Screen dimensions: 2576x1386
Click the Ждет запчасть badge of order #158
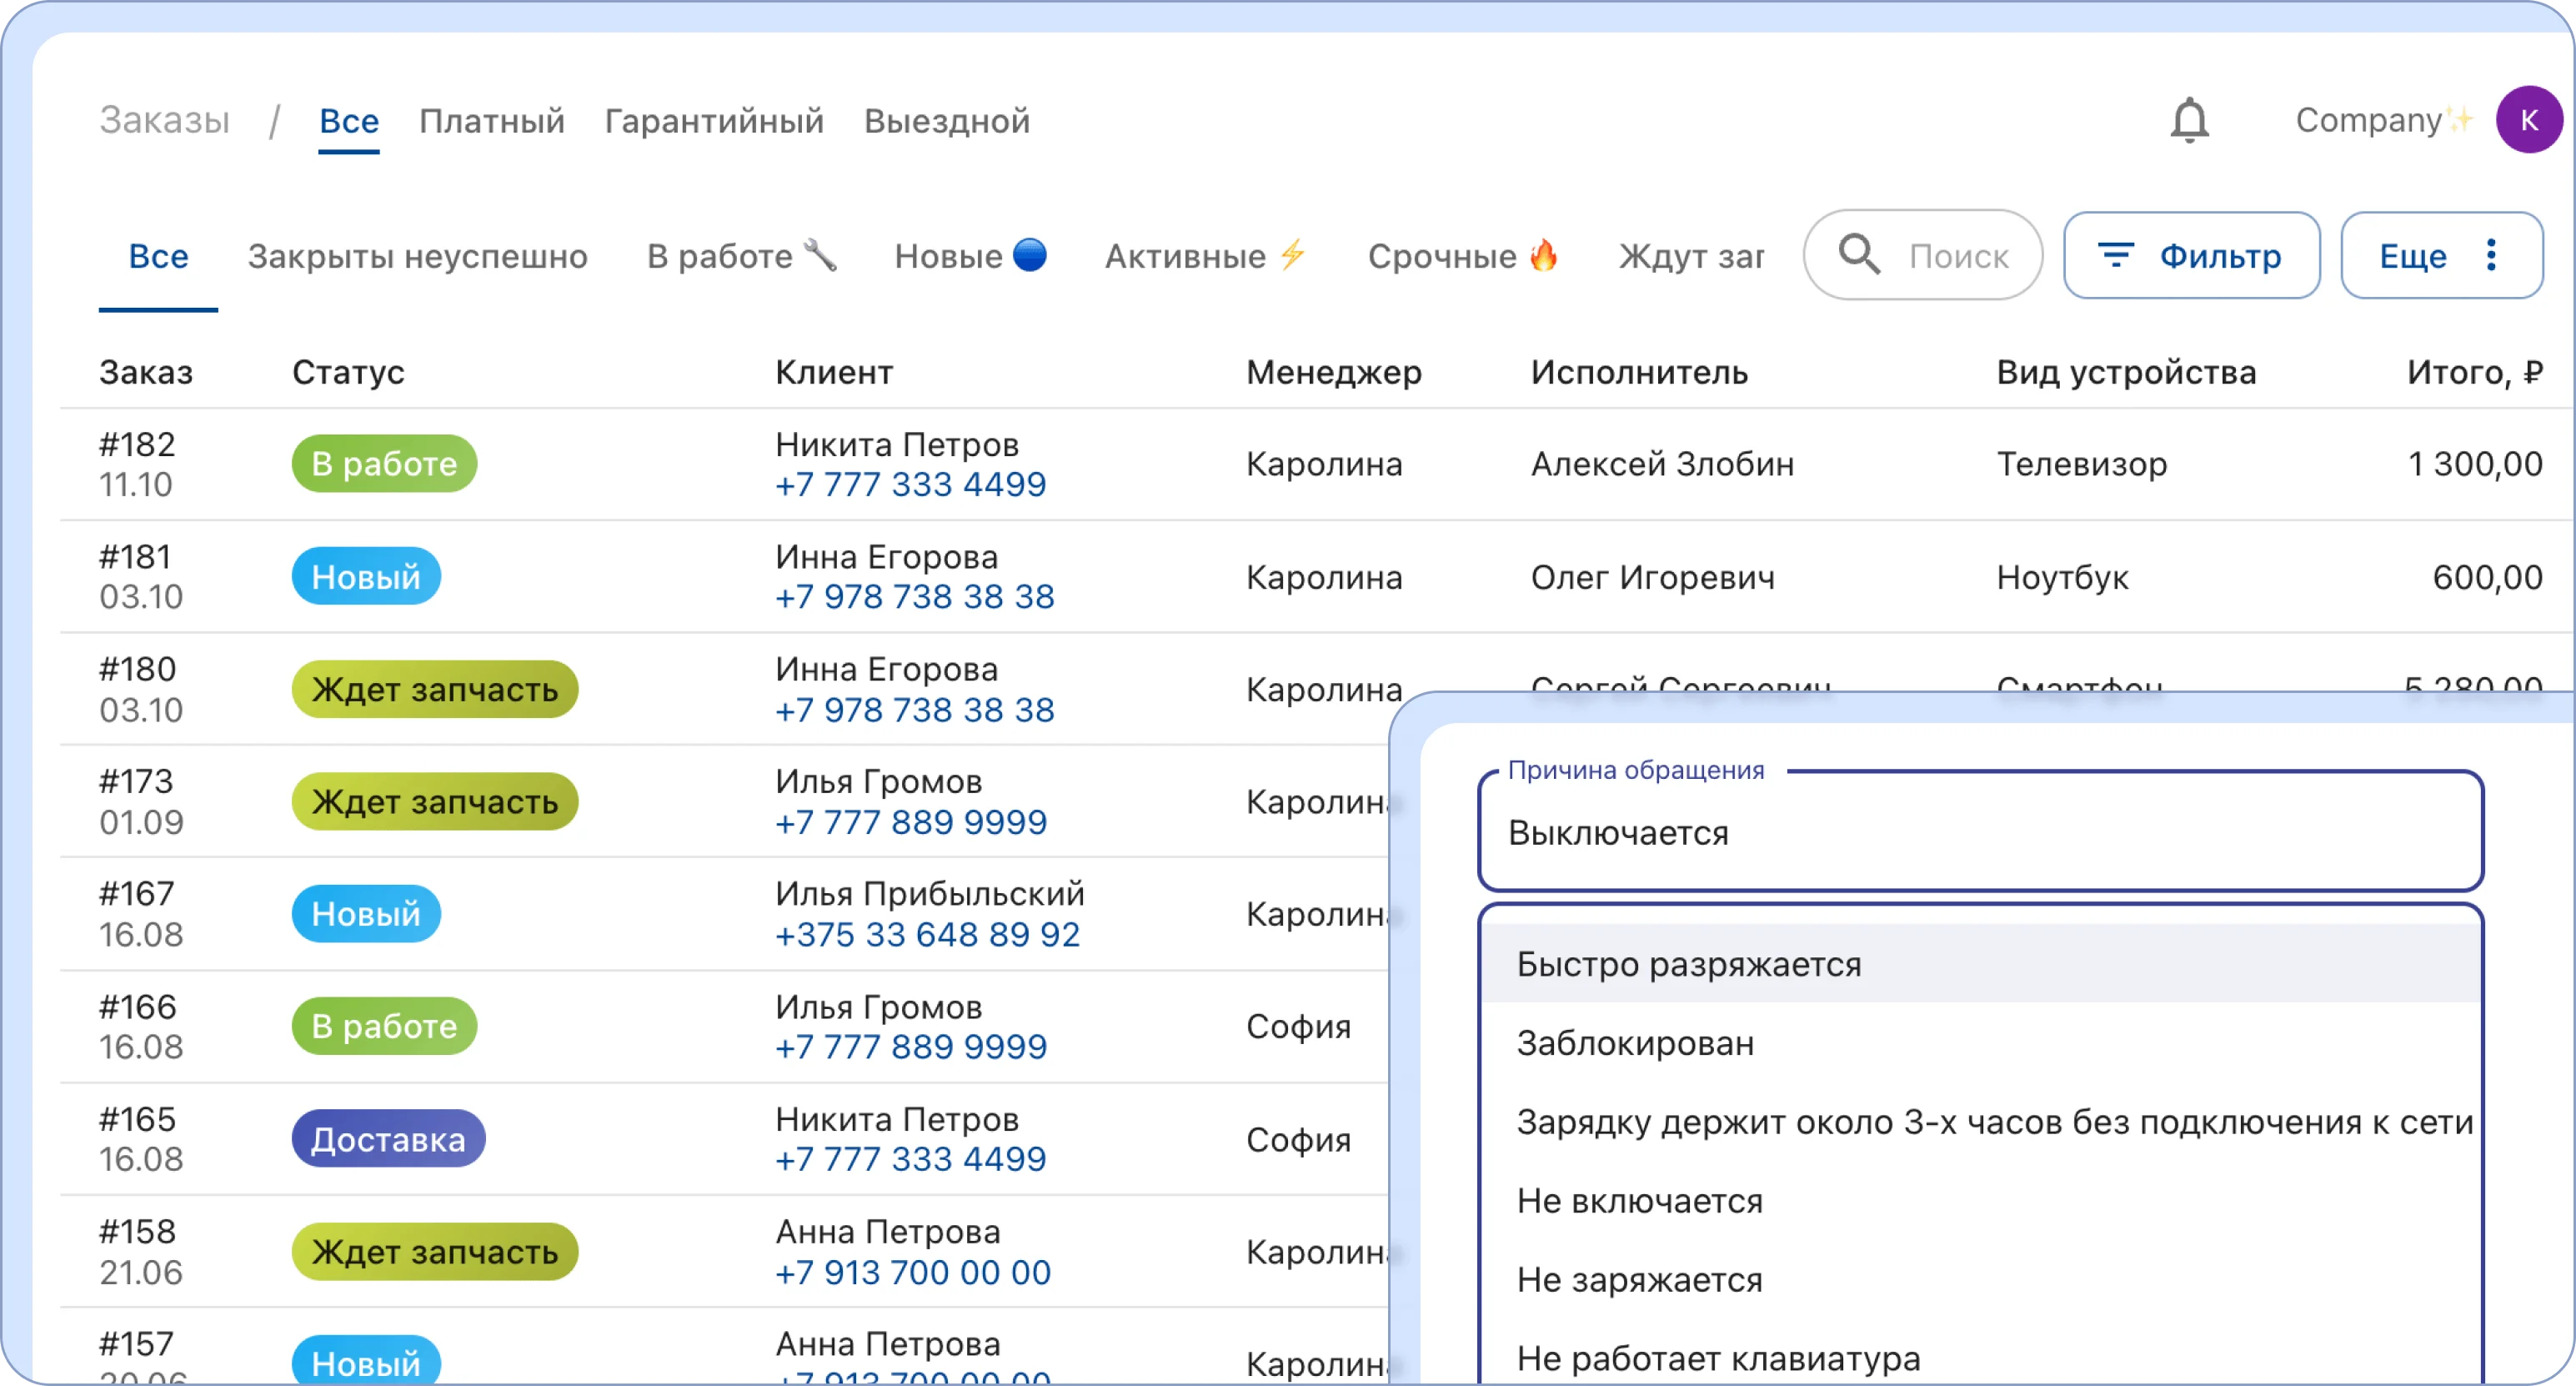(x=435, y=1252)
